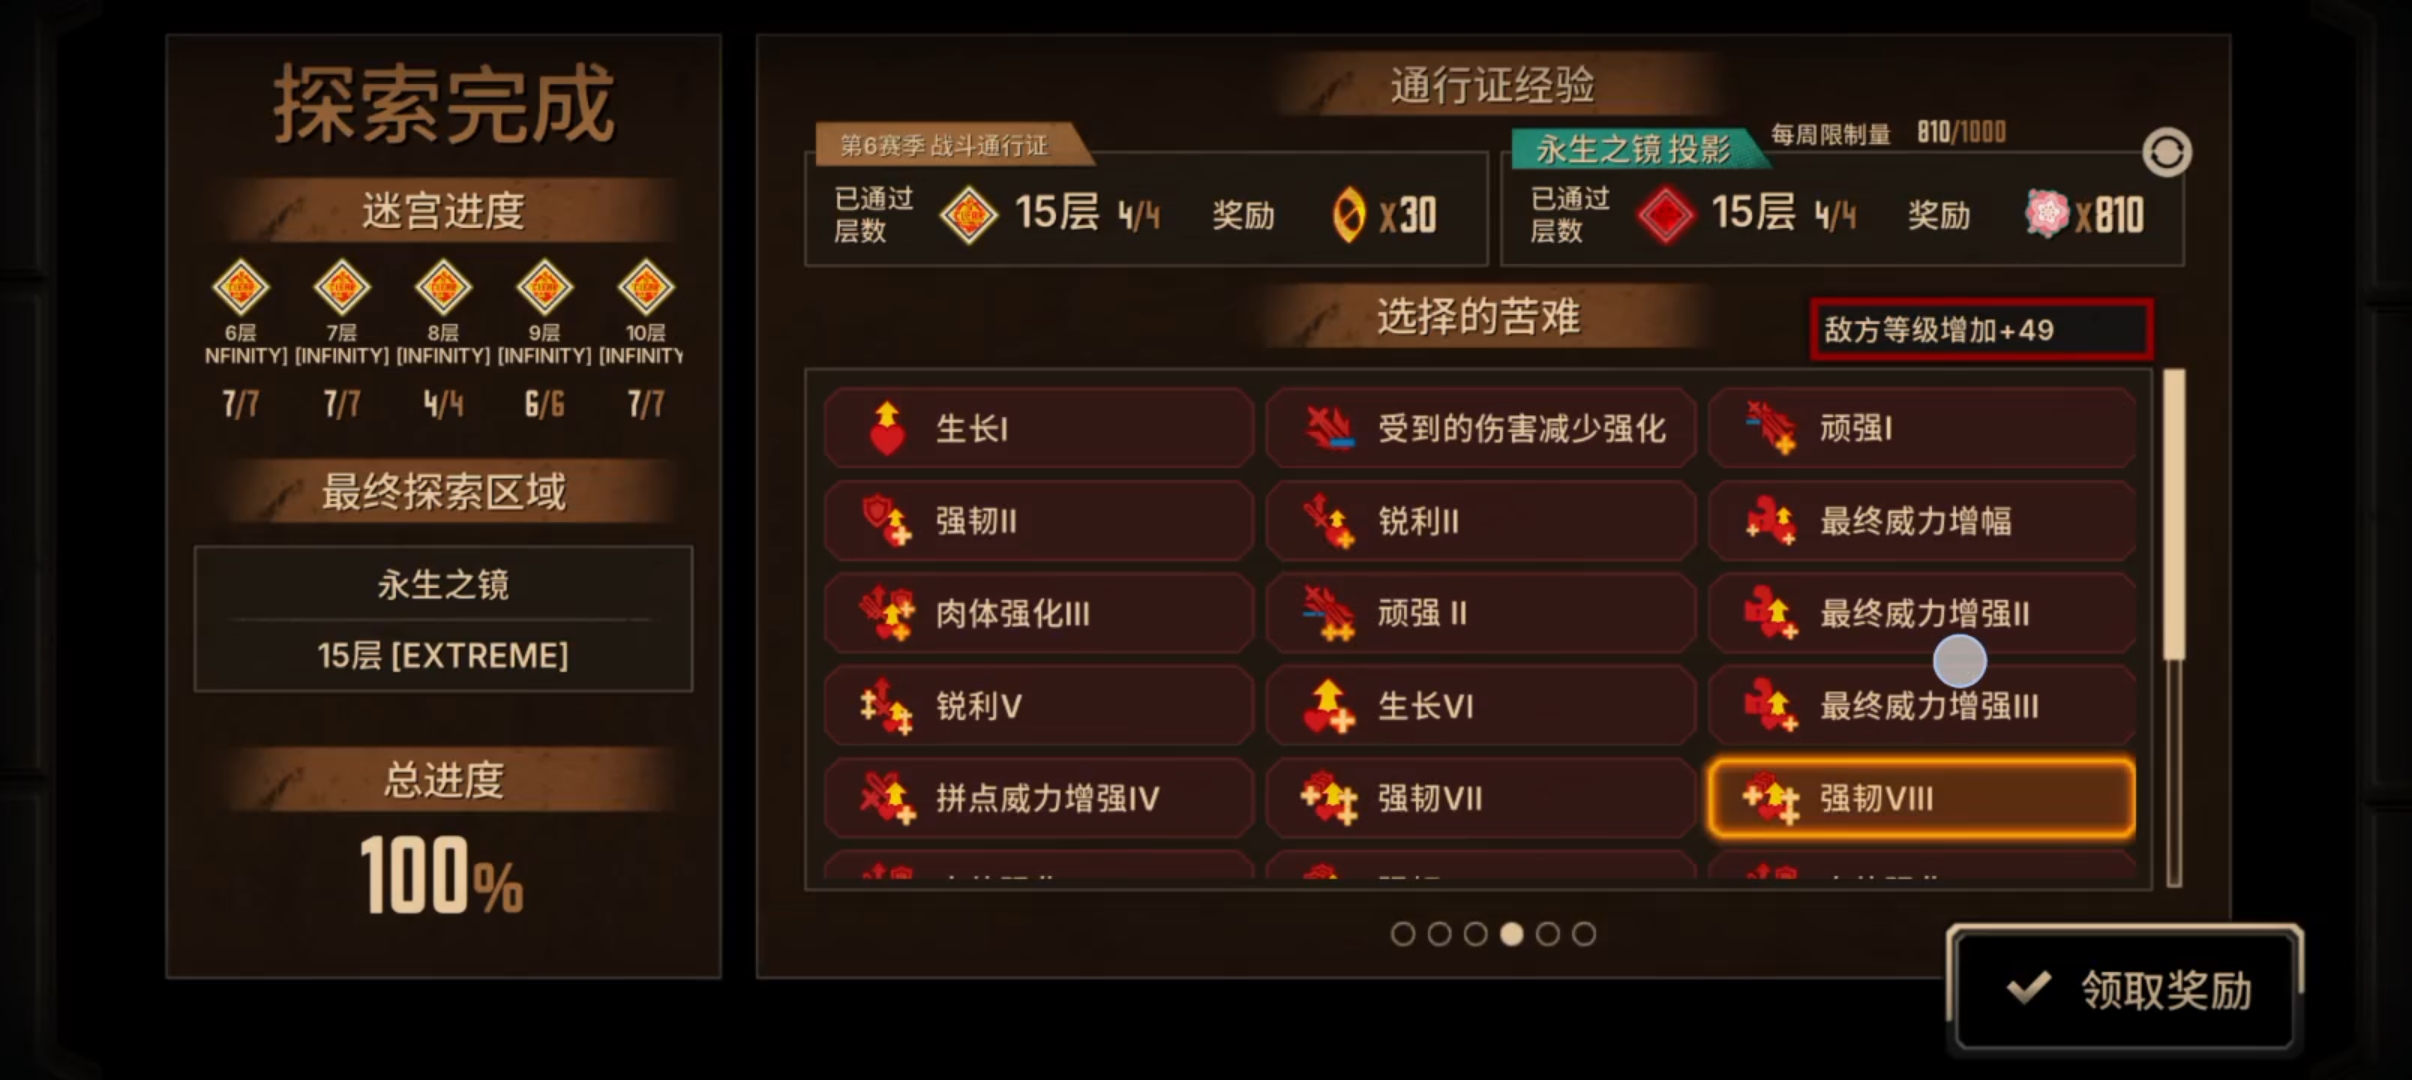The width and height of the screenshot is (2412, 1080).
Task: Click the pink flower reward icon x810
Action: click(2047, 213)
